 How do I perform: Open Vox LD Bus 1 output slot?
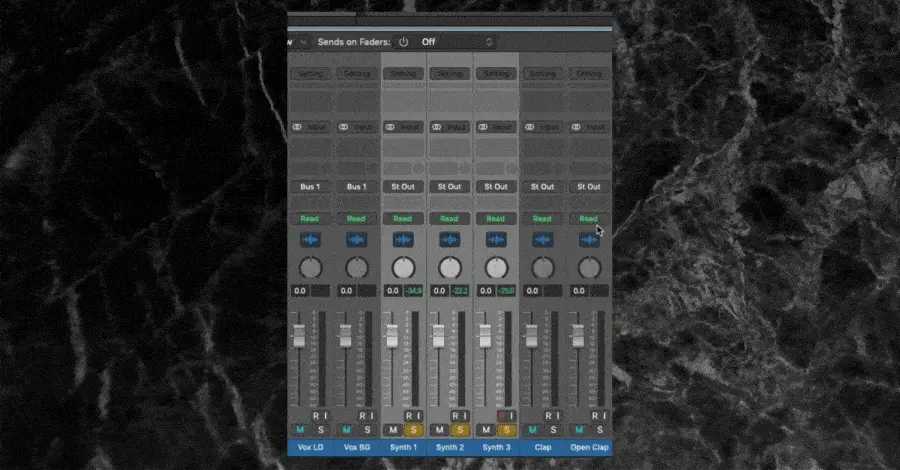pyautogui.click(x=310, y=187)
